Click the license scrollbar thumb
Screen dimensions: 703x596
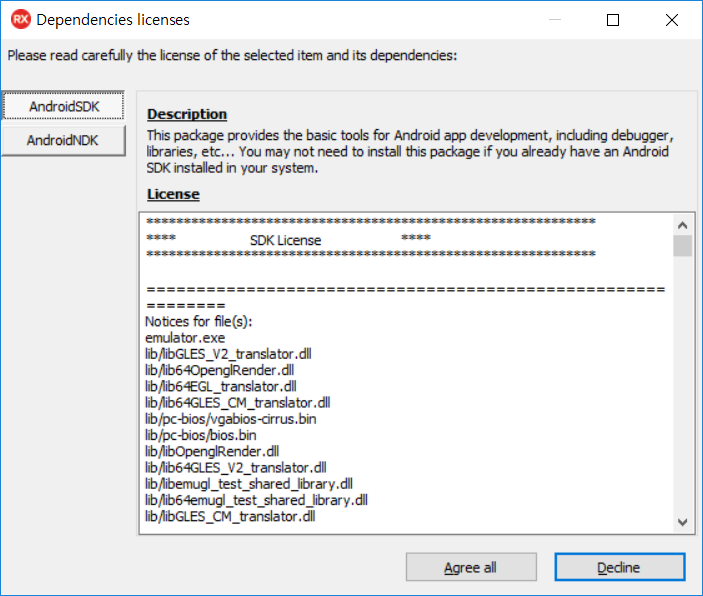pos(682,246)
